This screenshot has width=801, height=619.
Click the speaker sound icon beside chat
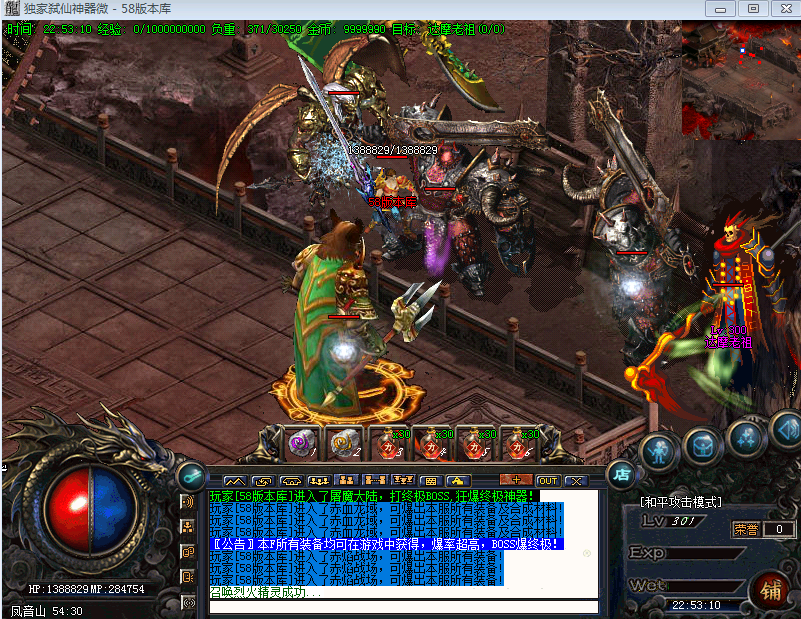(187, 502)
